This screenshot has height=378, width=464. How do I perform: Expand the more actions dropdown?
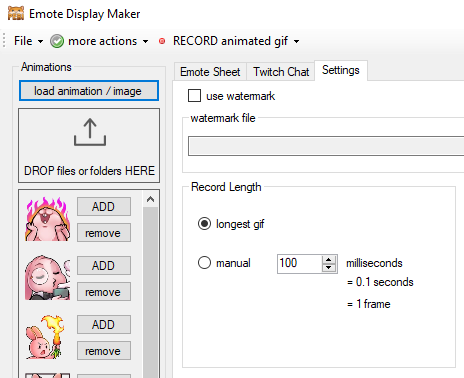(145, 41)
